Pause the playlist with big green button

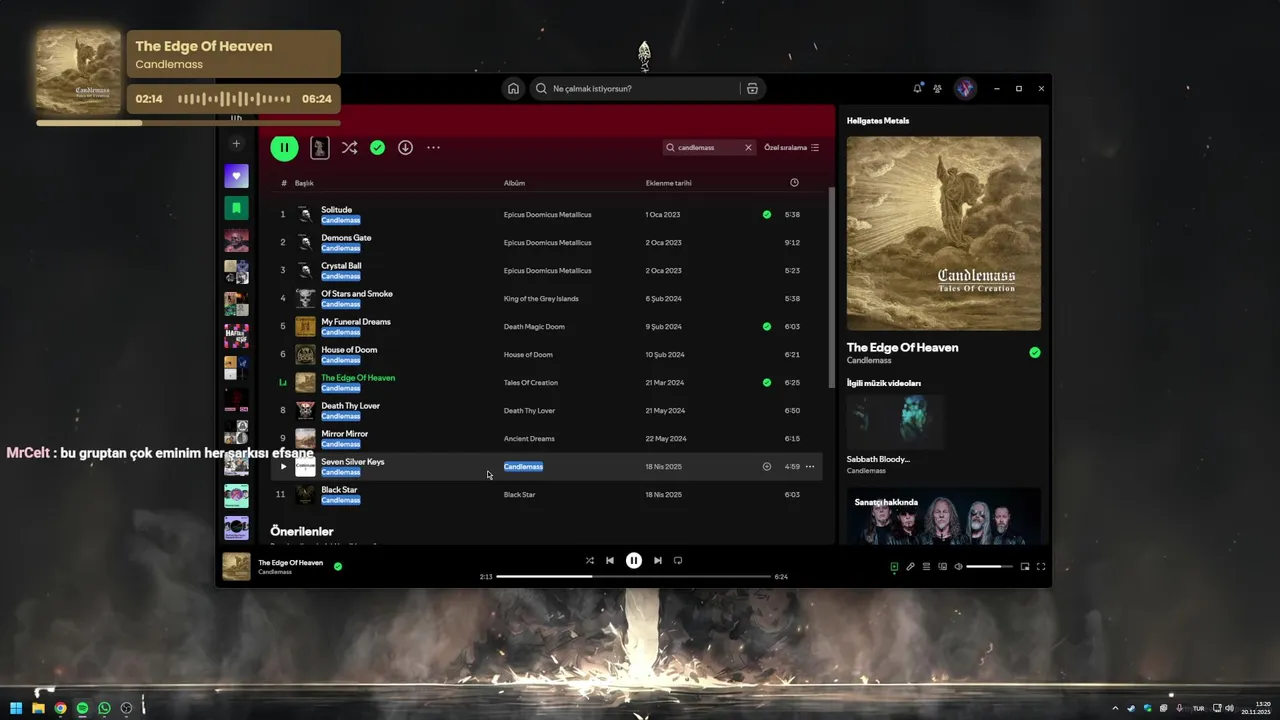point(284,147)
